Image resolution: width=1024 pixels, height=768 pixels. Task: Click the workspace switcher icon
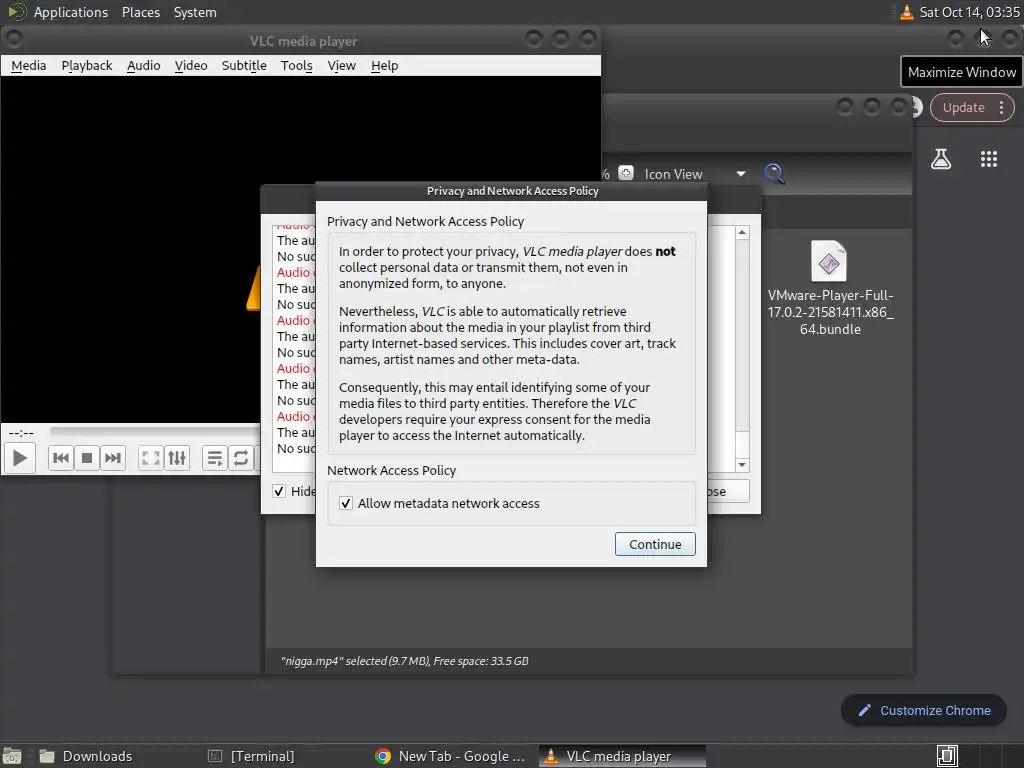pos(947,756)
